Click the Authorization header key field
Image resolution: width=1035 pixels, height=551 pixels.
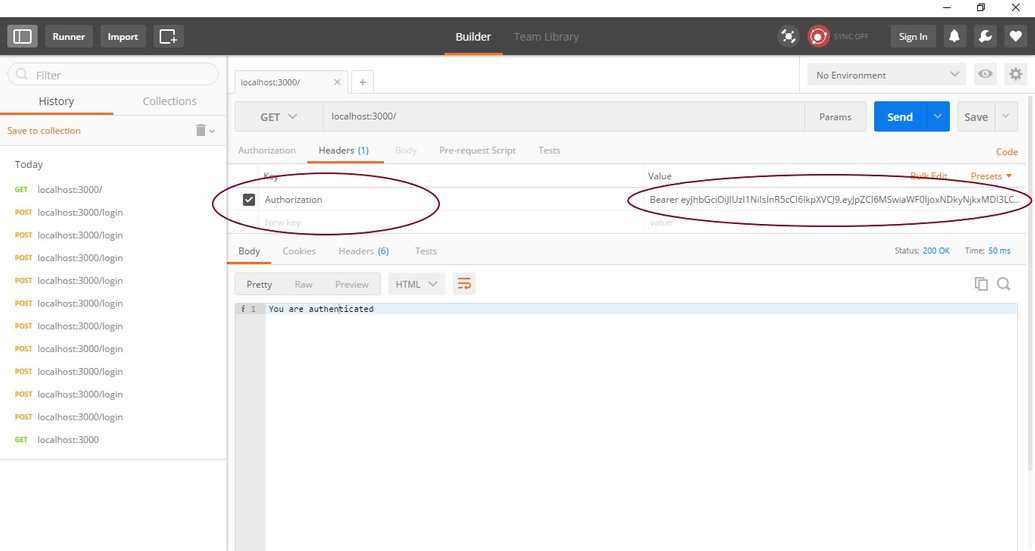coord(452,199)
